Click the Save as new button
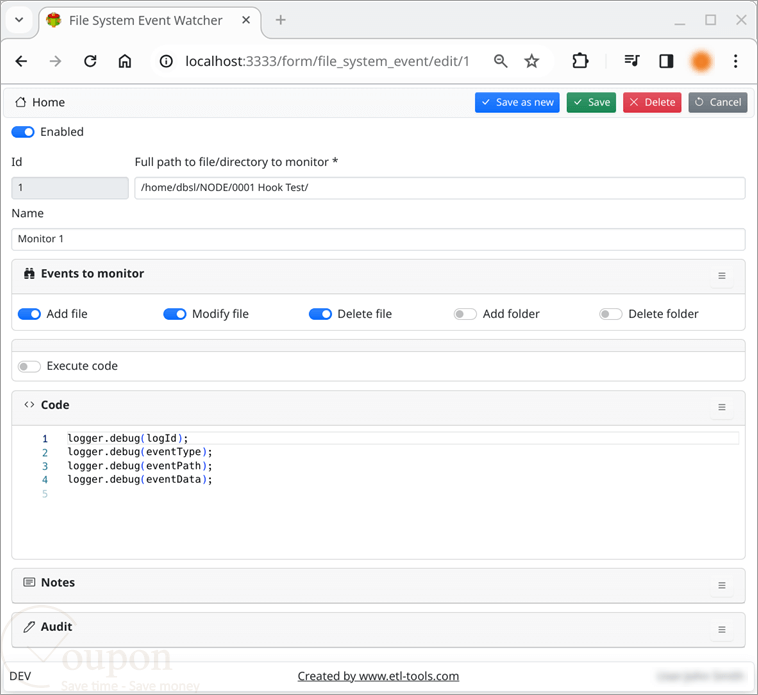 point(517,102)
